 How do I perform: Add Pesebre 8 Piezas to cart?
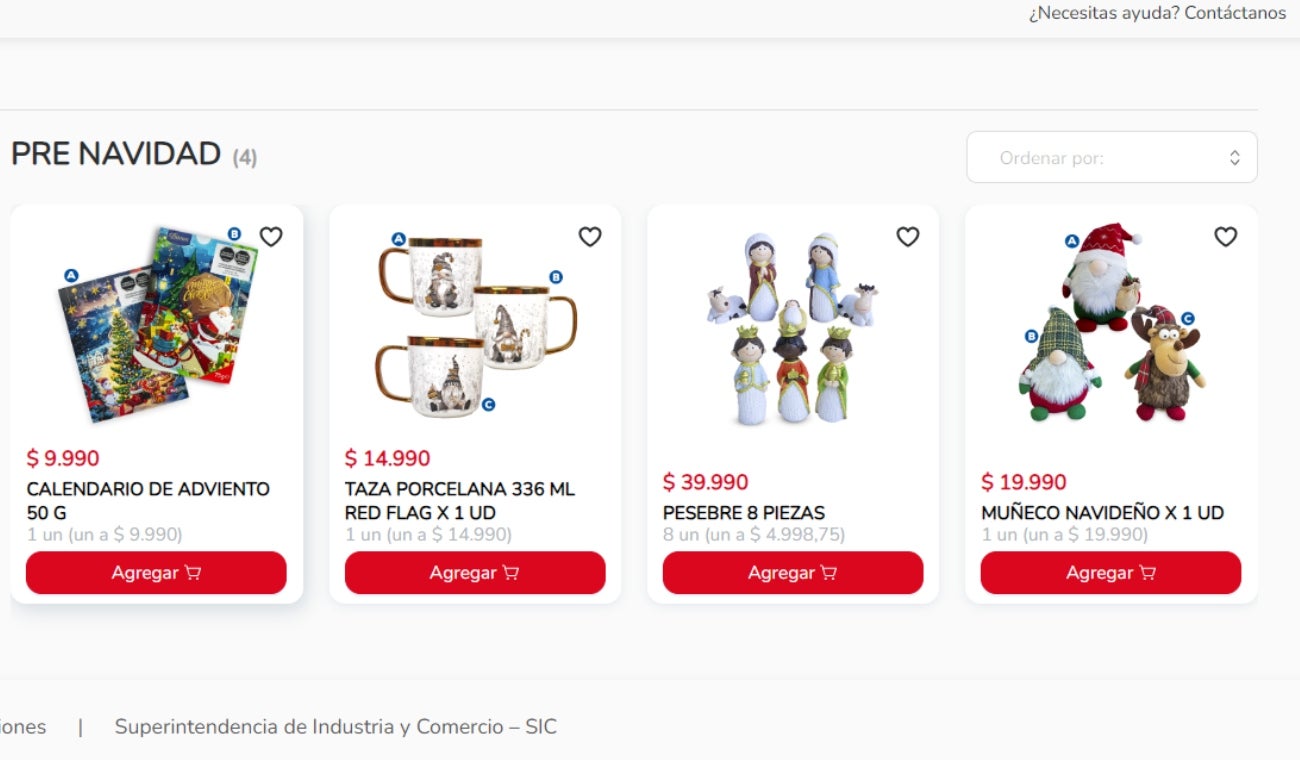792,573
